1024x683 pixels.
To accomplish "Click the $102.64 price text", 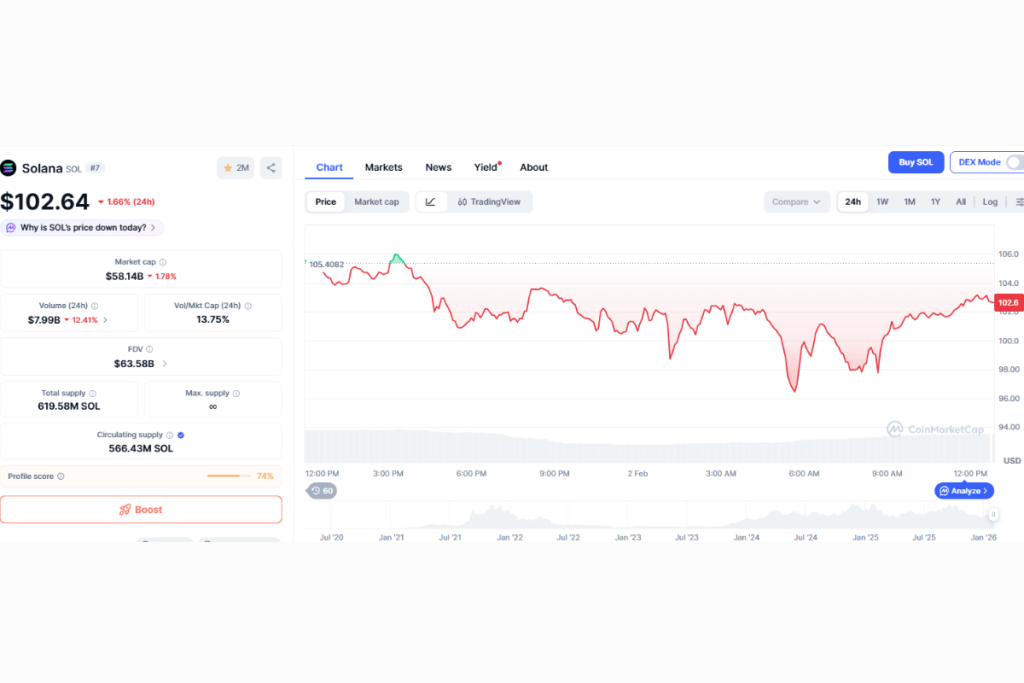I will pos(44,201).
